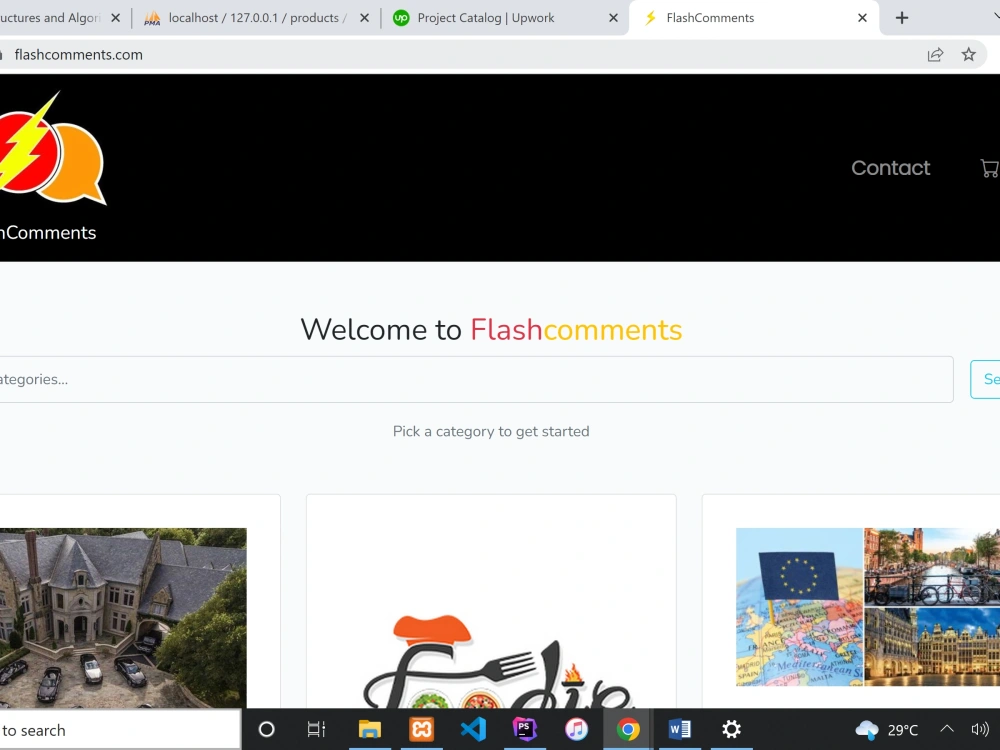Image resolution: width=1000 pixels, height=750 pixels.
Task: Open the Europe travel collage category
Action: tap(867, 607)
